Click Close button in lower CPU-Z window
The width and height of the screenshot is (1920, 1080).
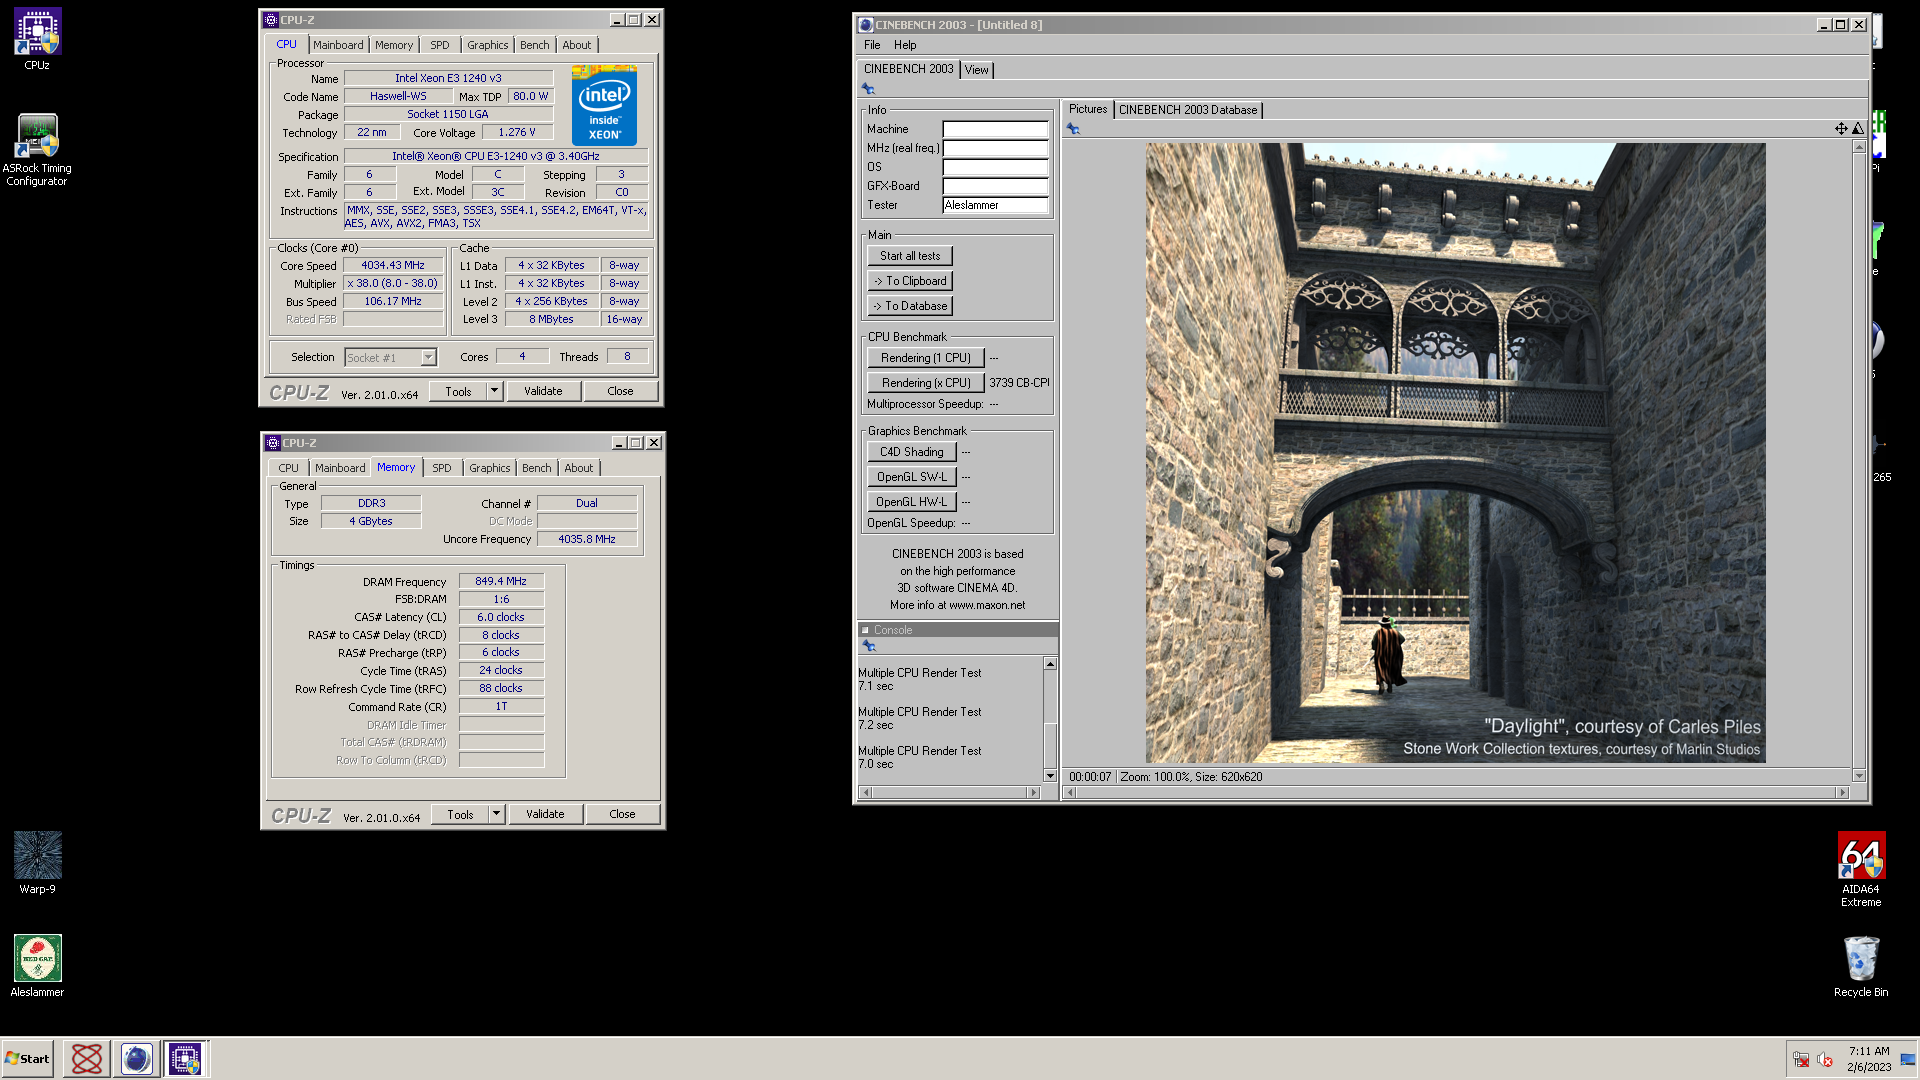point(622,814)
